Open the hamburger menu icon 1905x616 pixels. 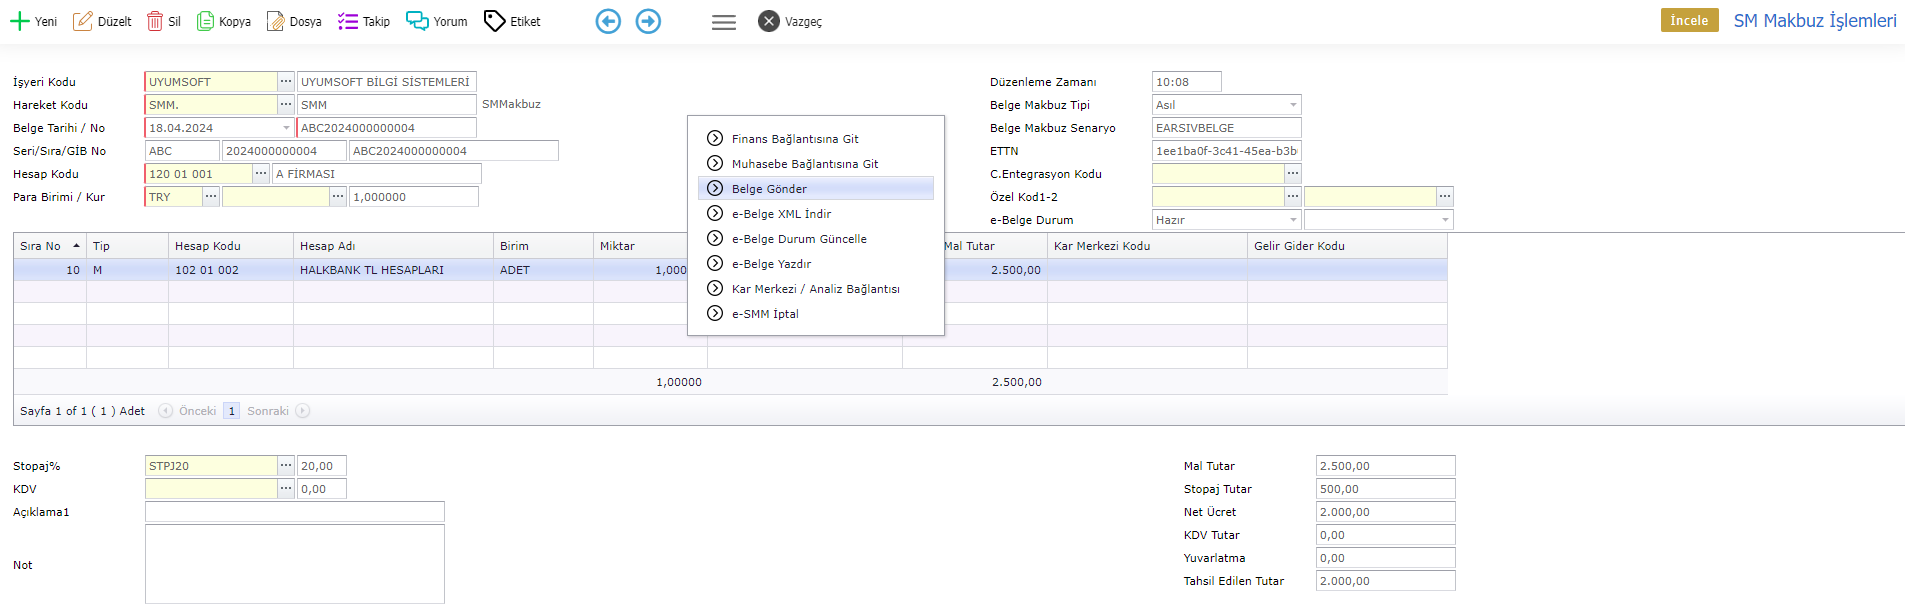724,22
